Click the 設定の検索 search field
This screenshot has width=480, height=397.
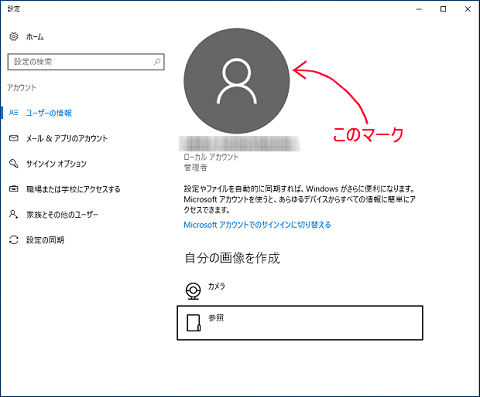tap(86, 62)
